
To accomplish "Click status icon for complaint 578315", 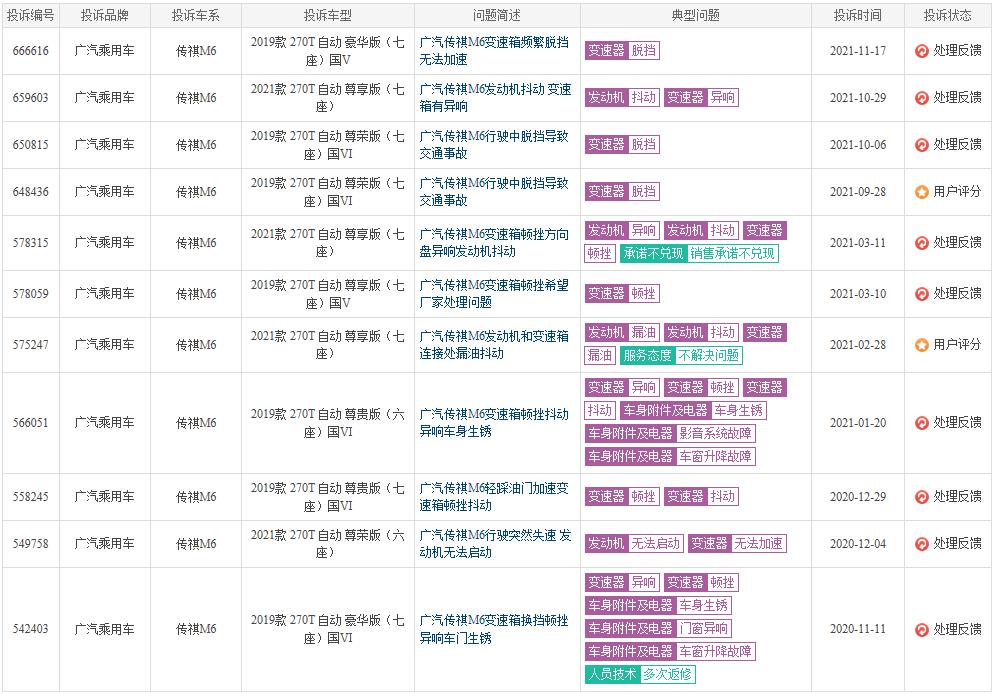I will (921, 243).
